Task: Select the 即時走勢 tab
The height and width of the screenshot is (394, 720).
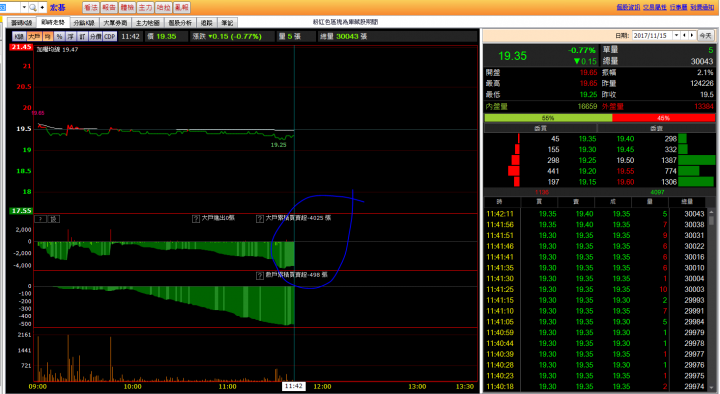Action: 53,22
